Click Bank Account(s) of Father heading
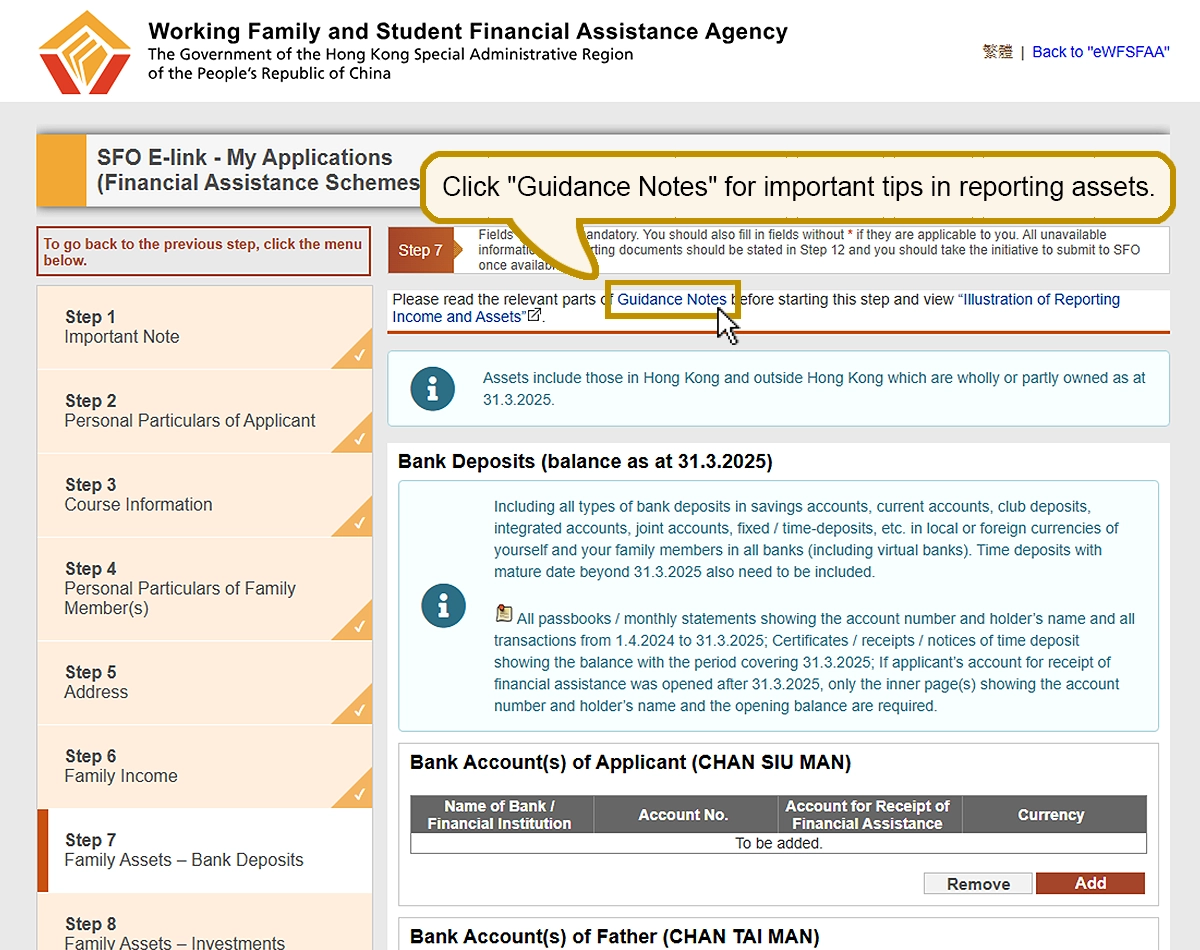This screenshot has height=950, width=1200. pyautogui.click(x=614, y=936)
